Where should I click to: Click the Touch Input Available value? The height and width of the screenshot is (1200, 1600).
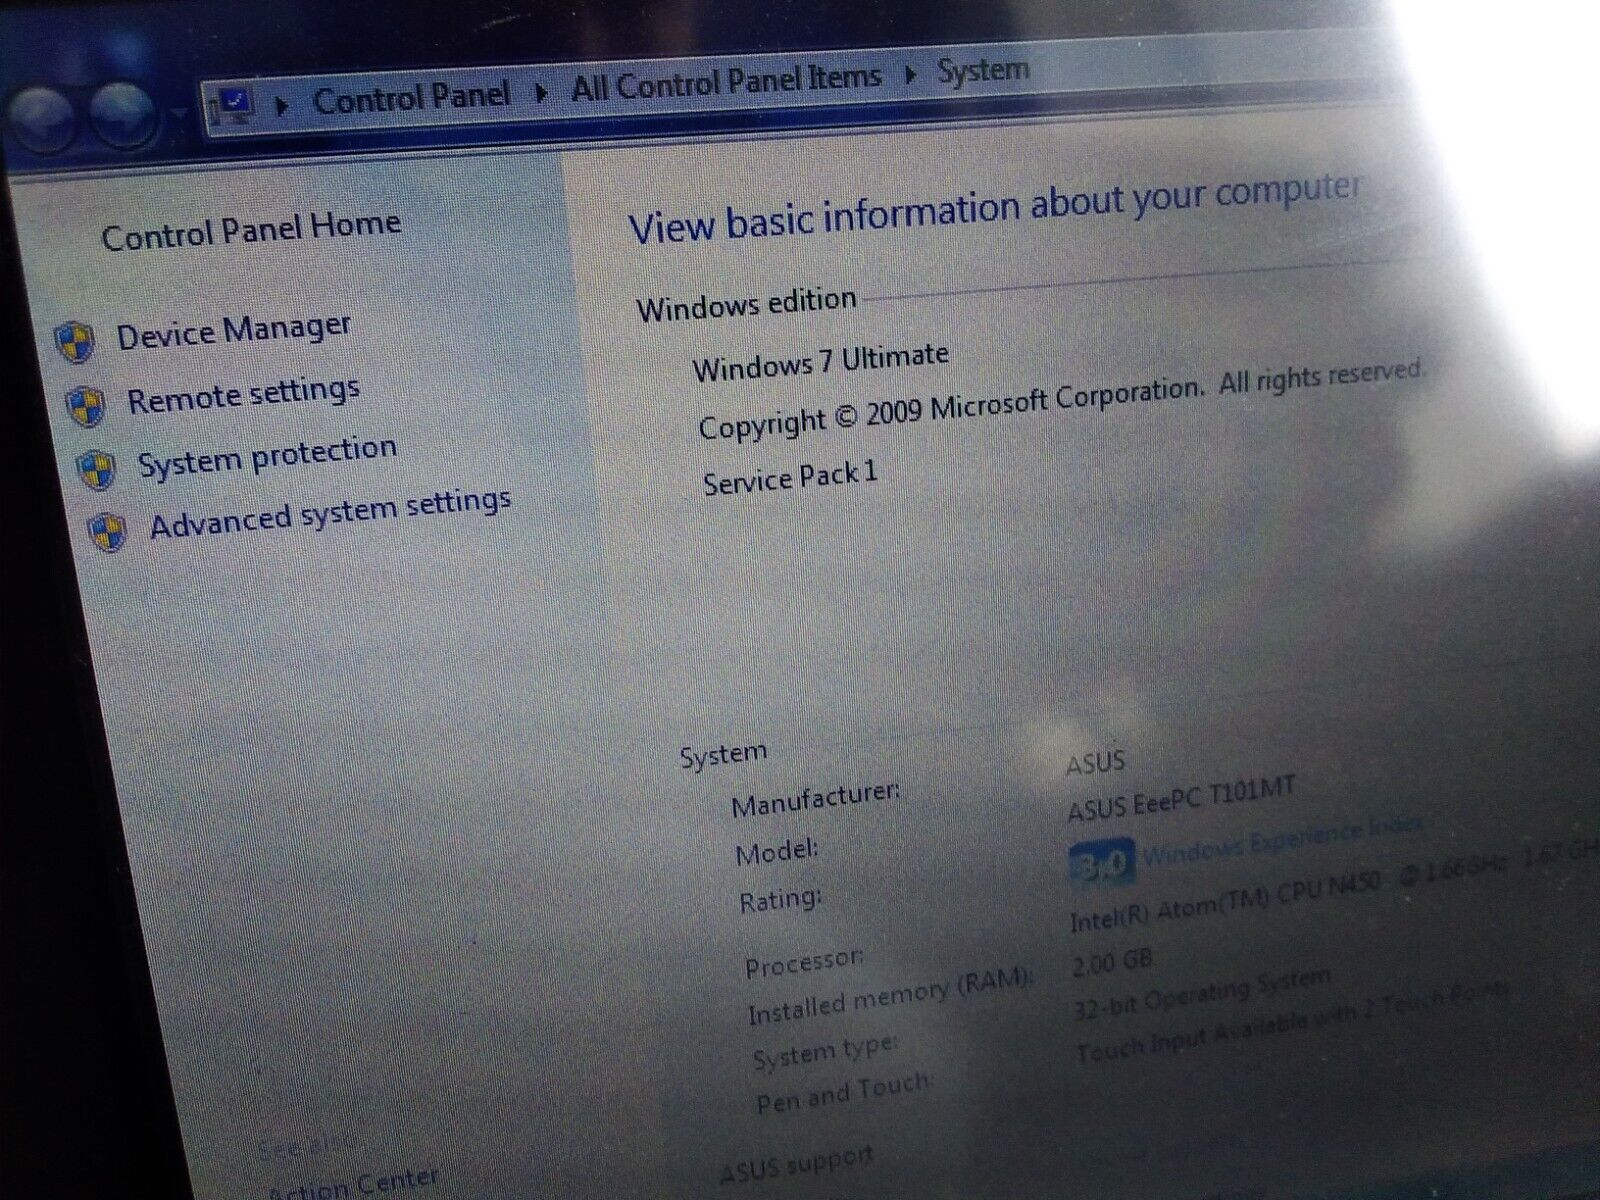[1291, 1022]
